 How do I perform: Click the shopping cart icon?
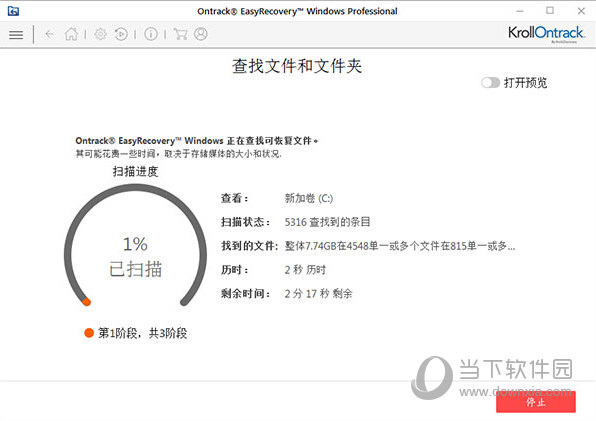click(x=180, y=34)
